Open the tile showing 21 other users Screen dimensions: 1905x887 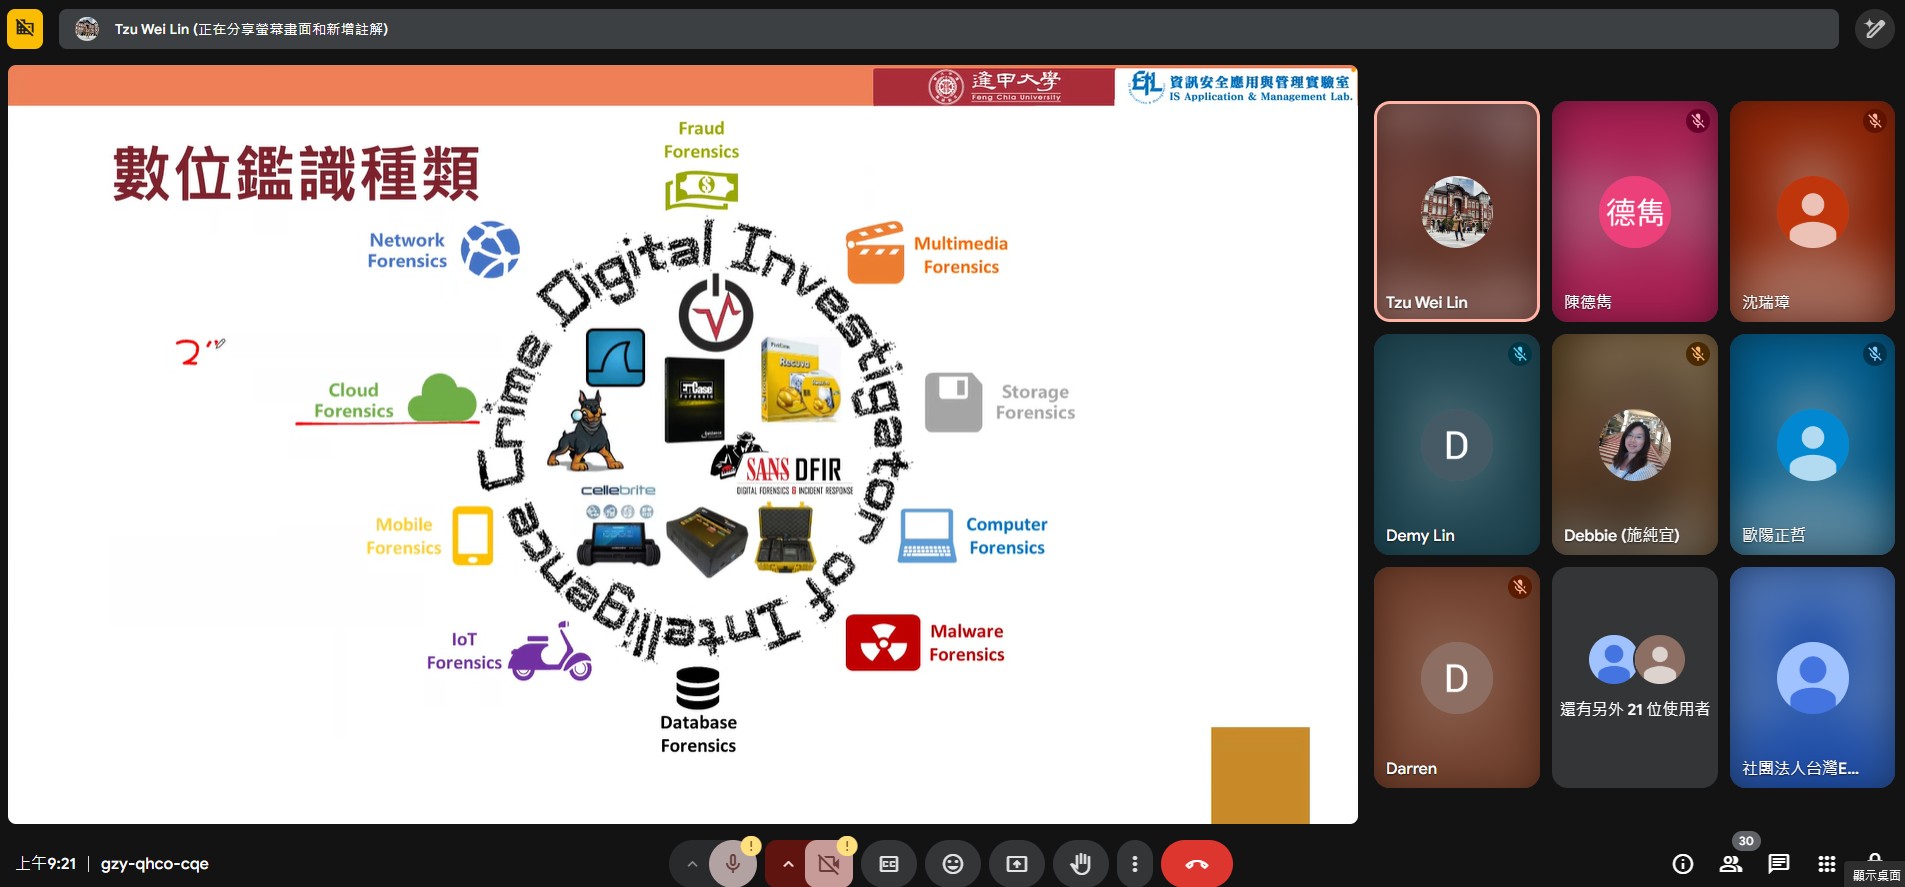[x=1634, y=677]
